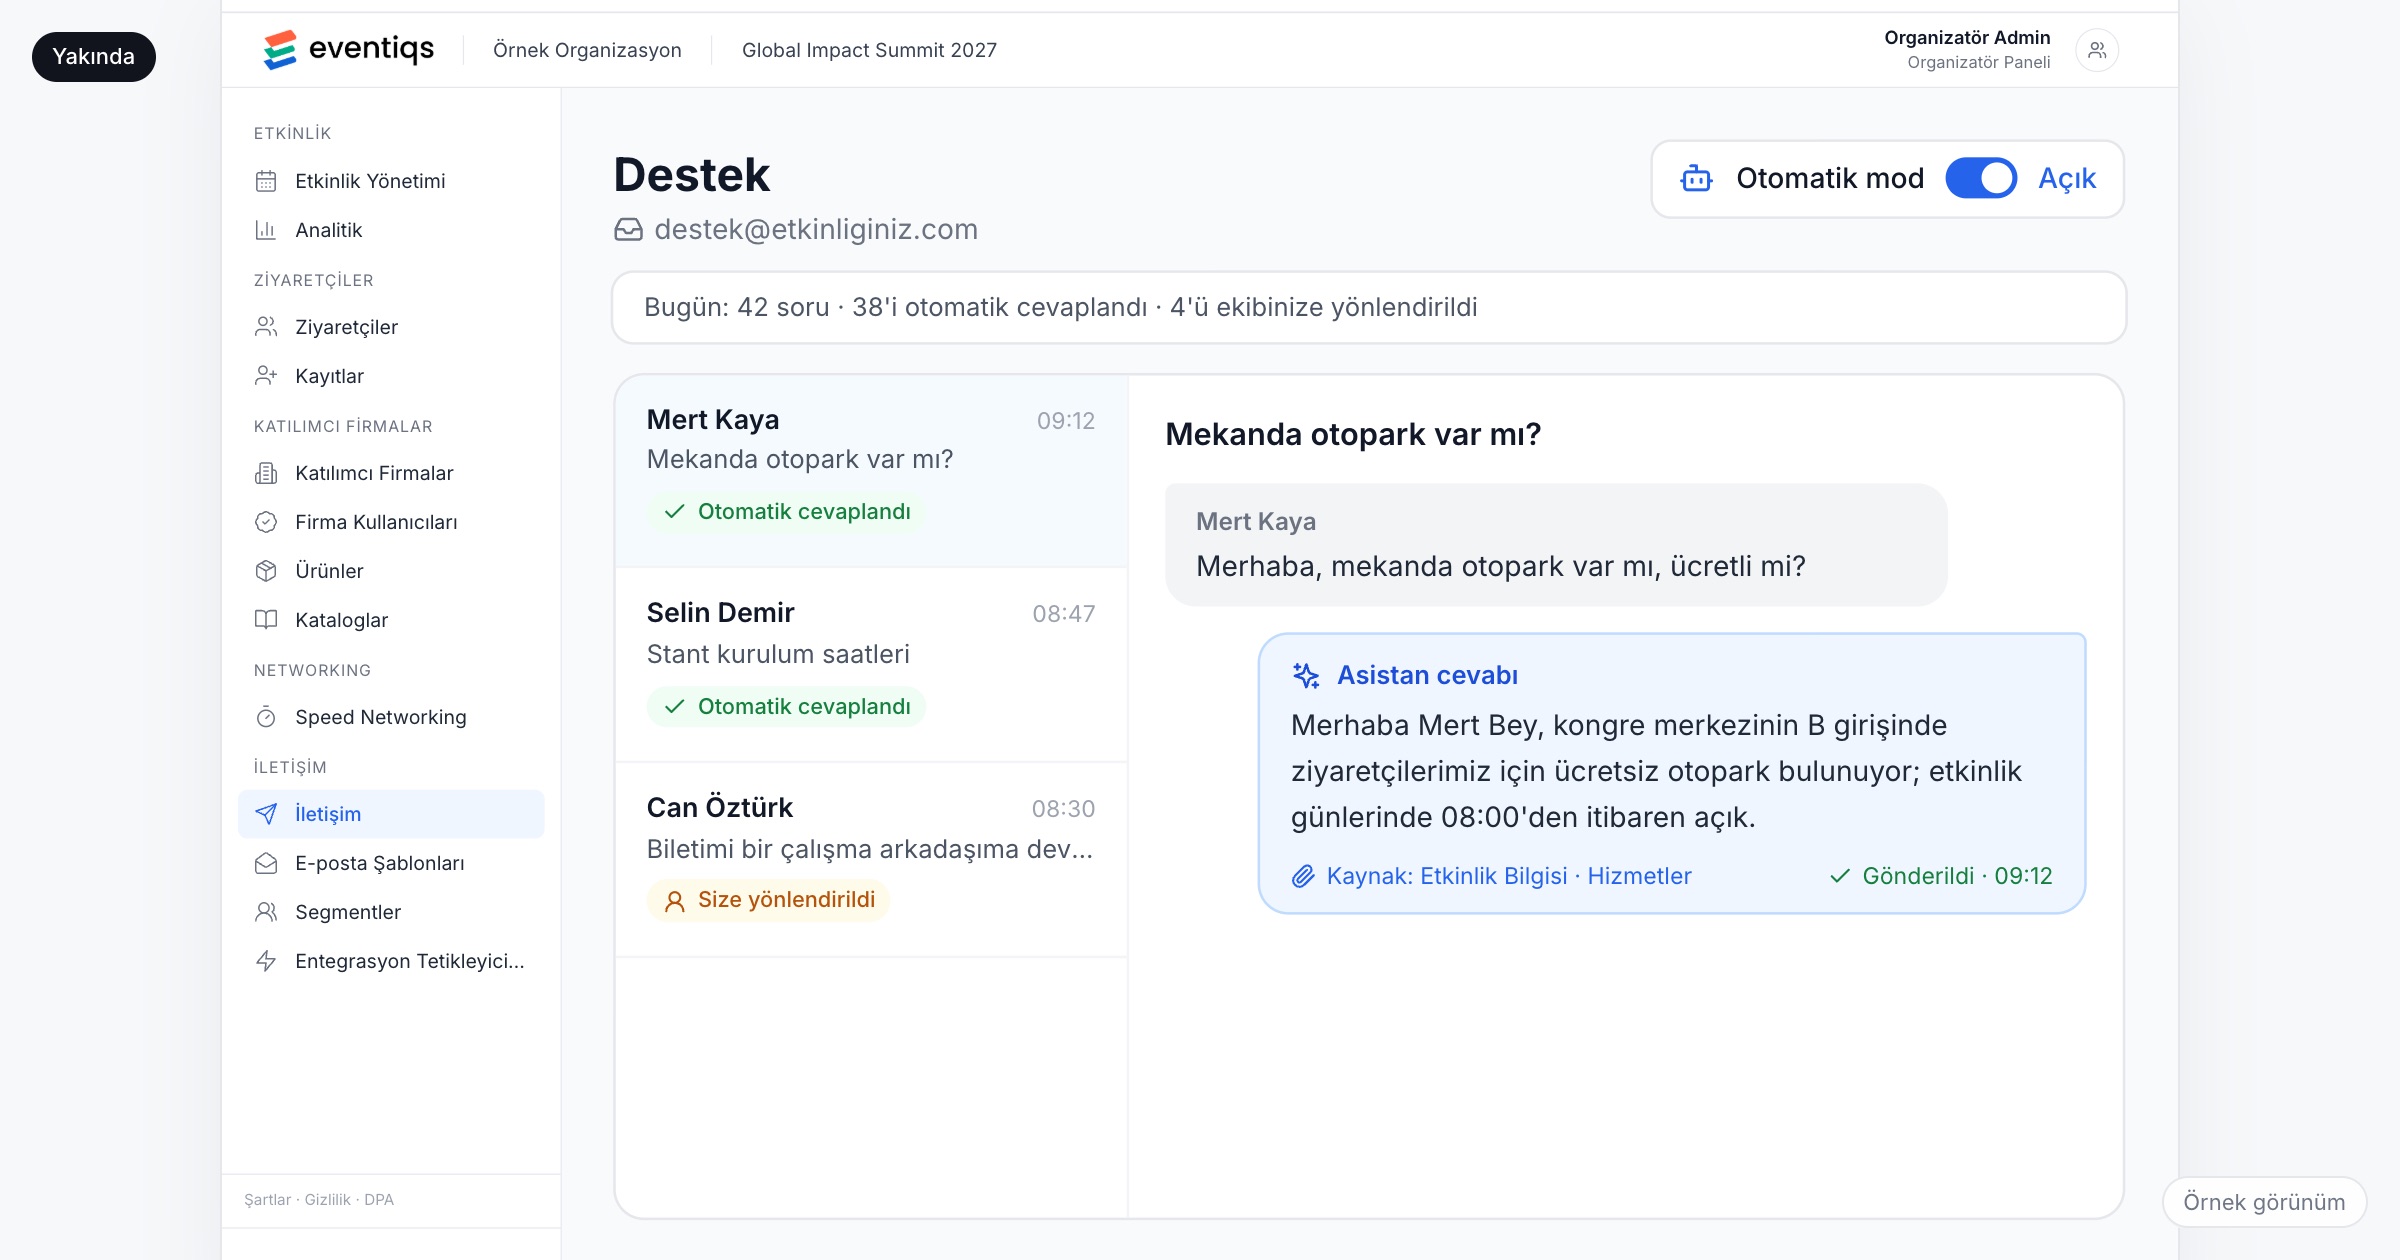Open Mert Kaya's conversation

(871, 471)
